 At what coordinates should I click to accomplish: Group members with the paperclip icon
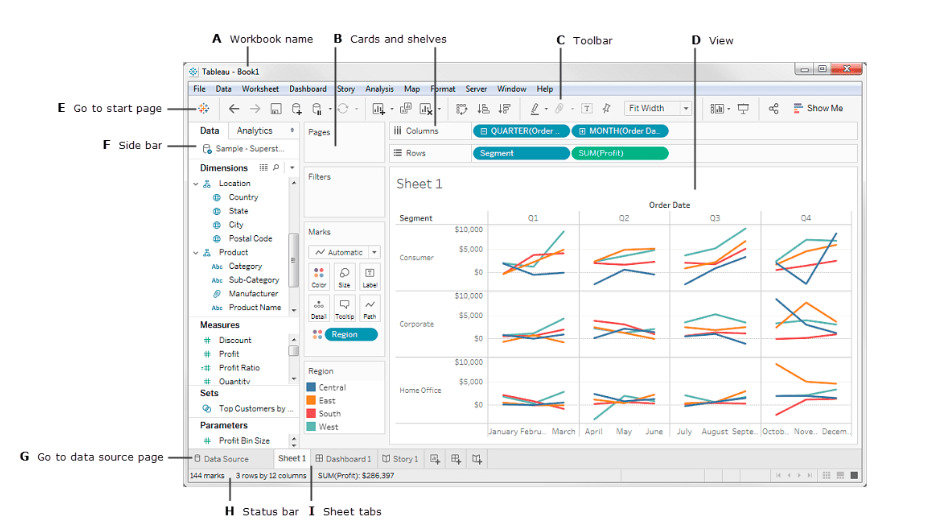pyautogui.click(x=559, y=109)
